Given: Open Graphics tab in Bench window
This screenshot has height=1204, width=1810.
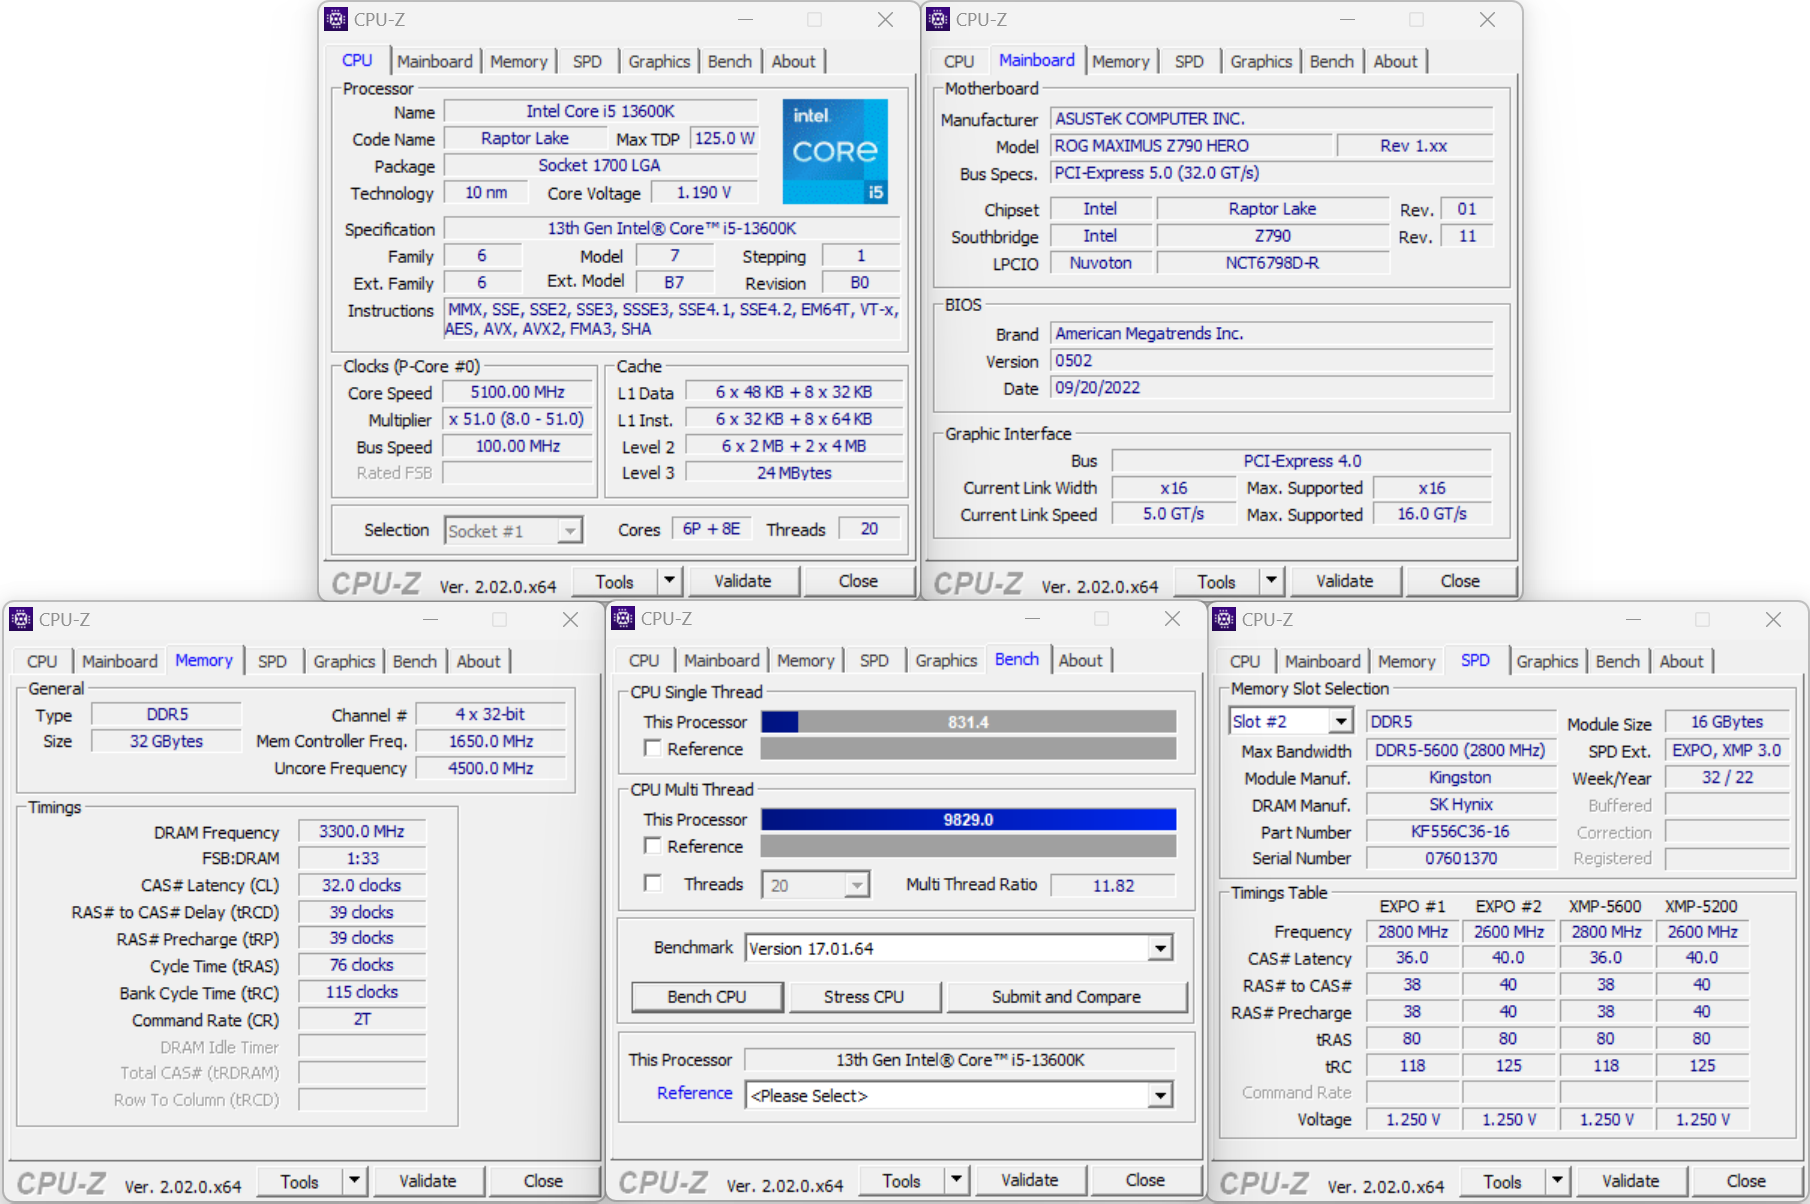Looking at the screenshot, I should pyautogui.click(x=946, y=660).
